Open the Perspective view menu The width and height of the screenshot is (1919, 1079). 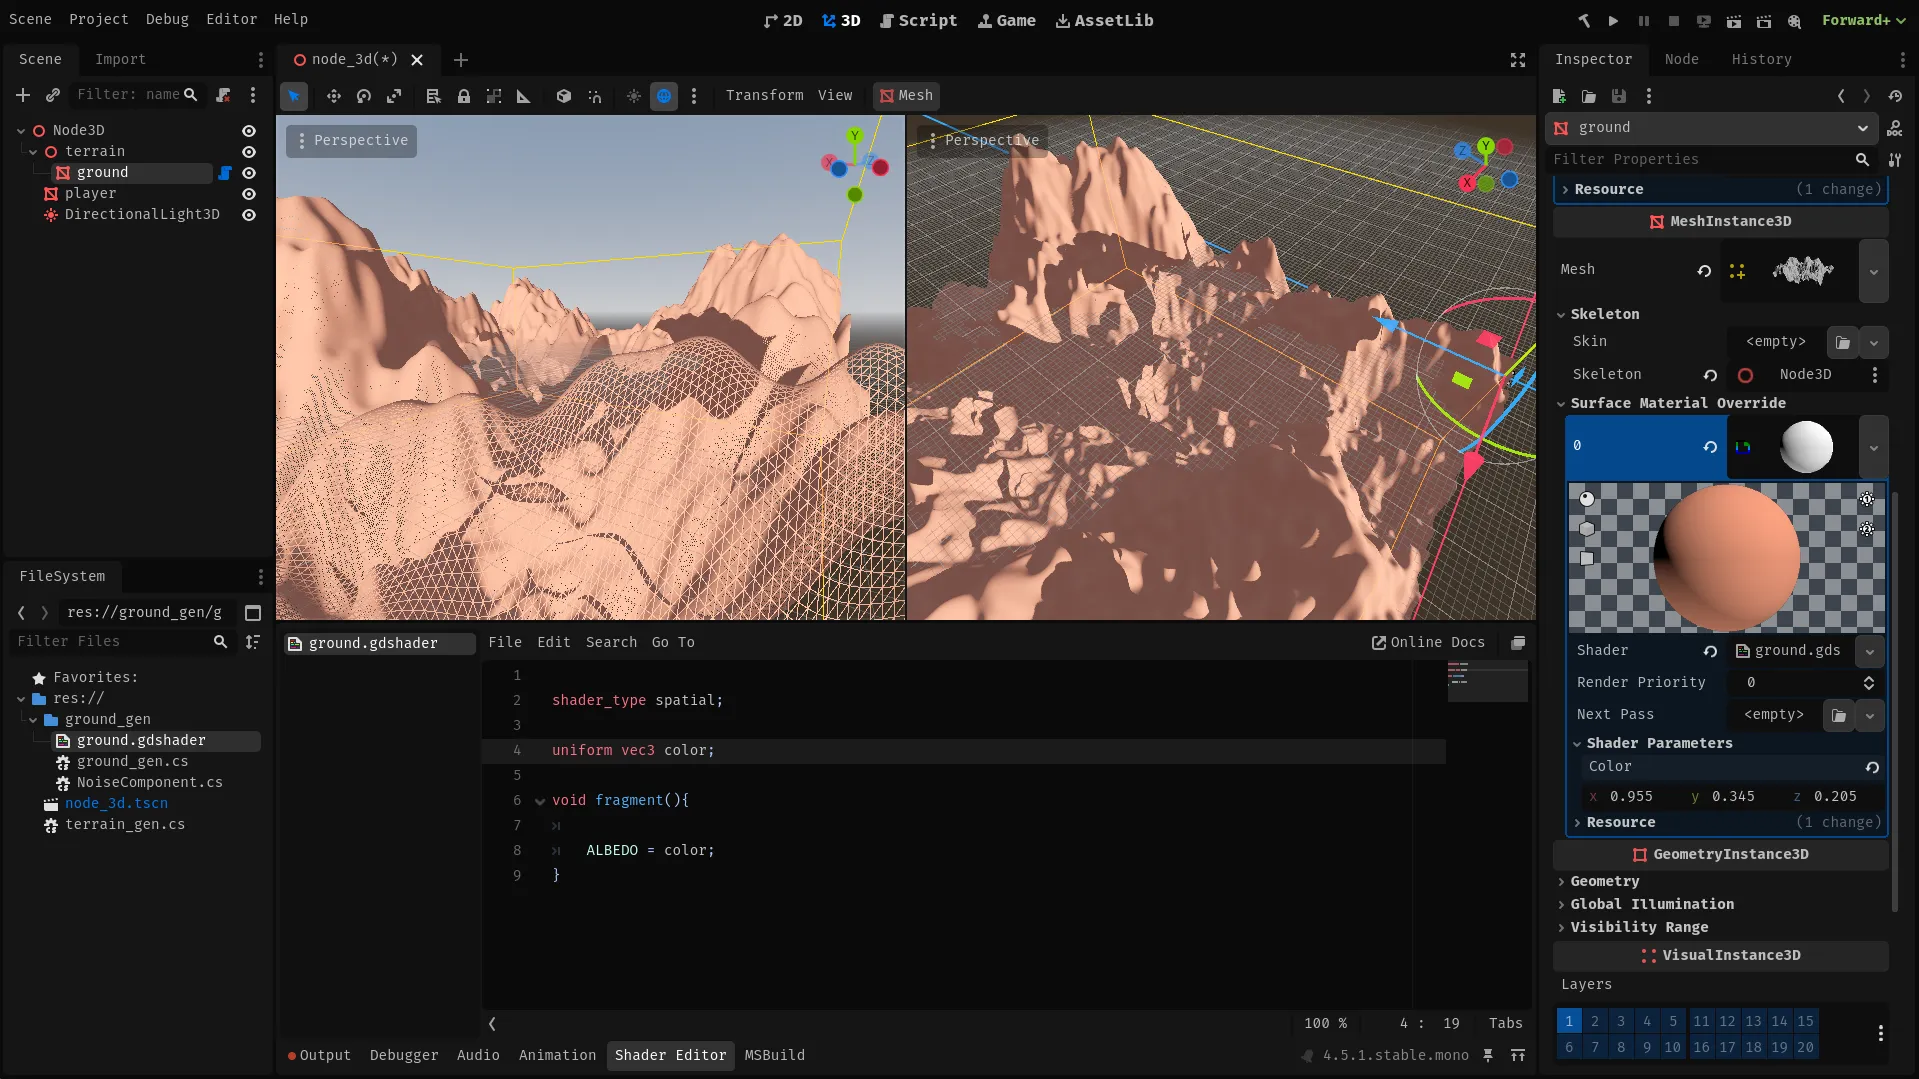pos(351,140)
